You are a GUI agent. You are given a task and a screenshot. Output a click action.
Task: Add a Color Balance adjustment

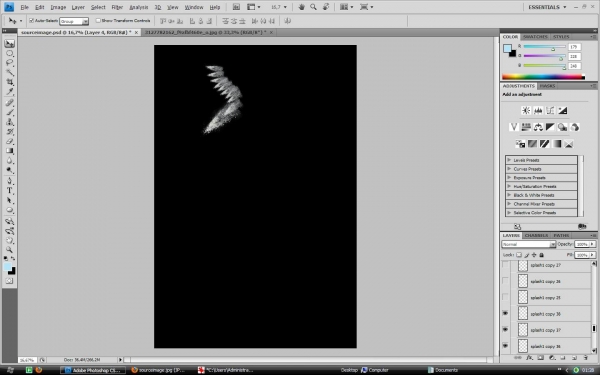pos(538,127)
